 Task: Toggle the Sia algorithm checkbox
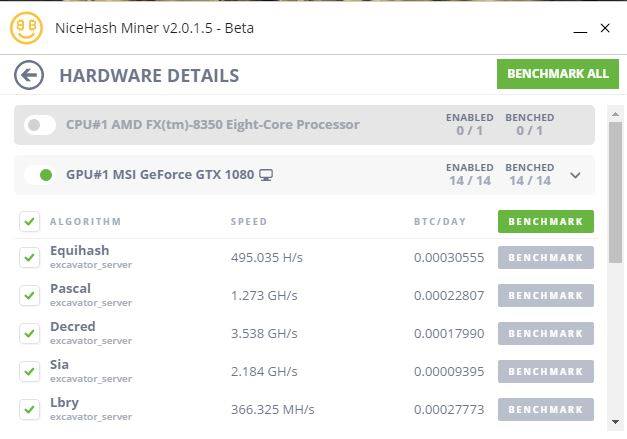point(30,371)
